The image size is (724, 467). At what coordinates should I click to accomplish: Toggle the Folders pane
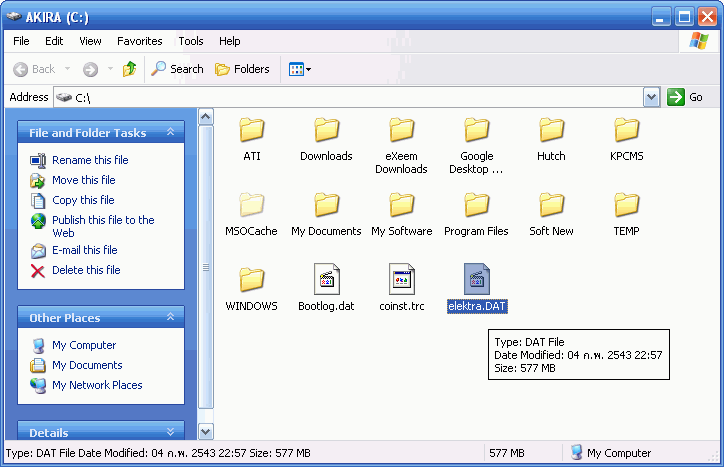[242, 69]
